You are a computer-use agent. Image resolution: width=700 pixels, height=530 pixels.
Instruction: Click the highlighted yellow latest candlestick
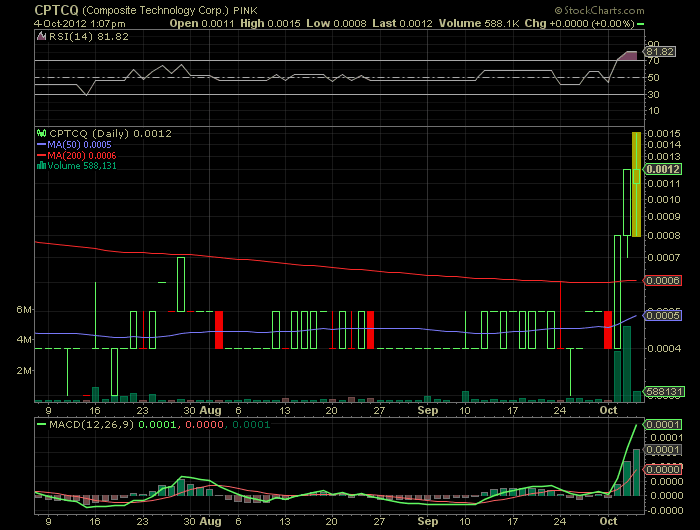[x=636, y=184]
